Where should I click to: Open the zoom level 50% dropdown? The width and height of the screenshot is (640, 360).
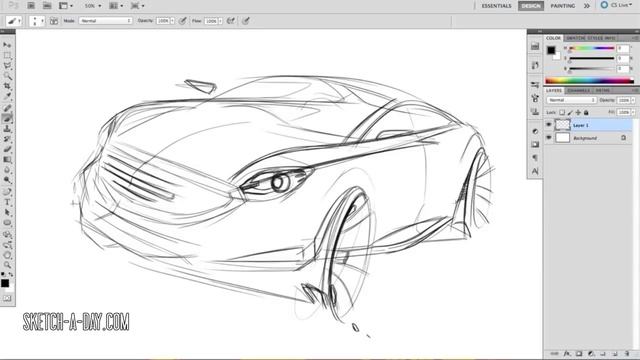tap(93, 6)
